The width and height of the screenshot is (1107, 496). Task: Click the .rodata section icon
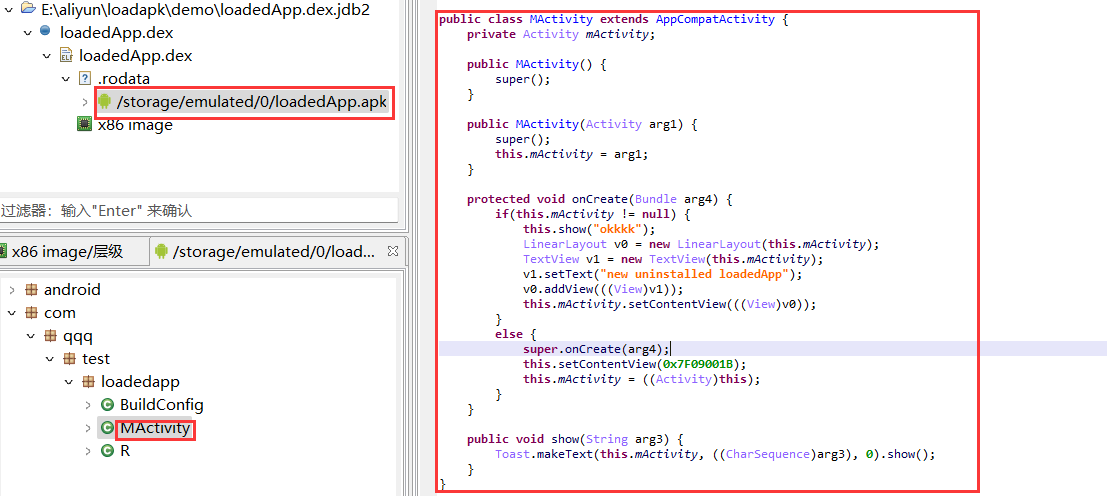[85, 79]
